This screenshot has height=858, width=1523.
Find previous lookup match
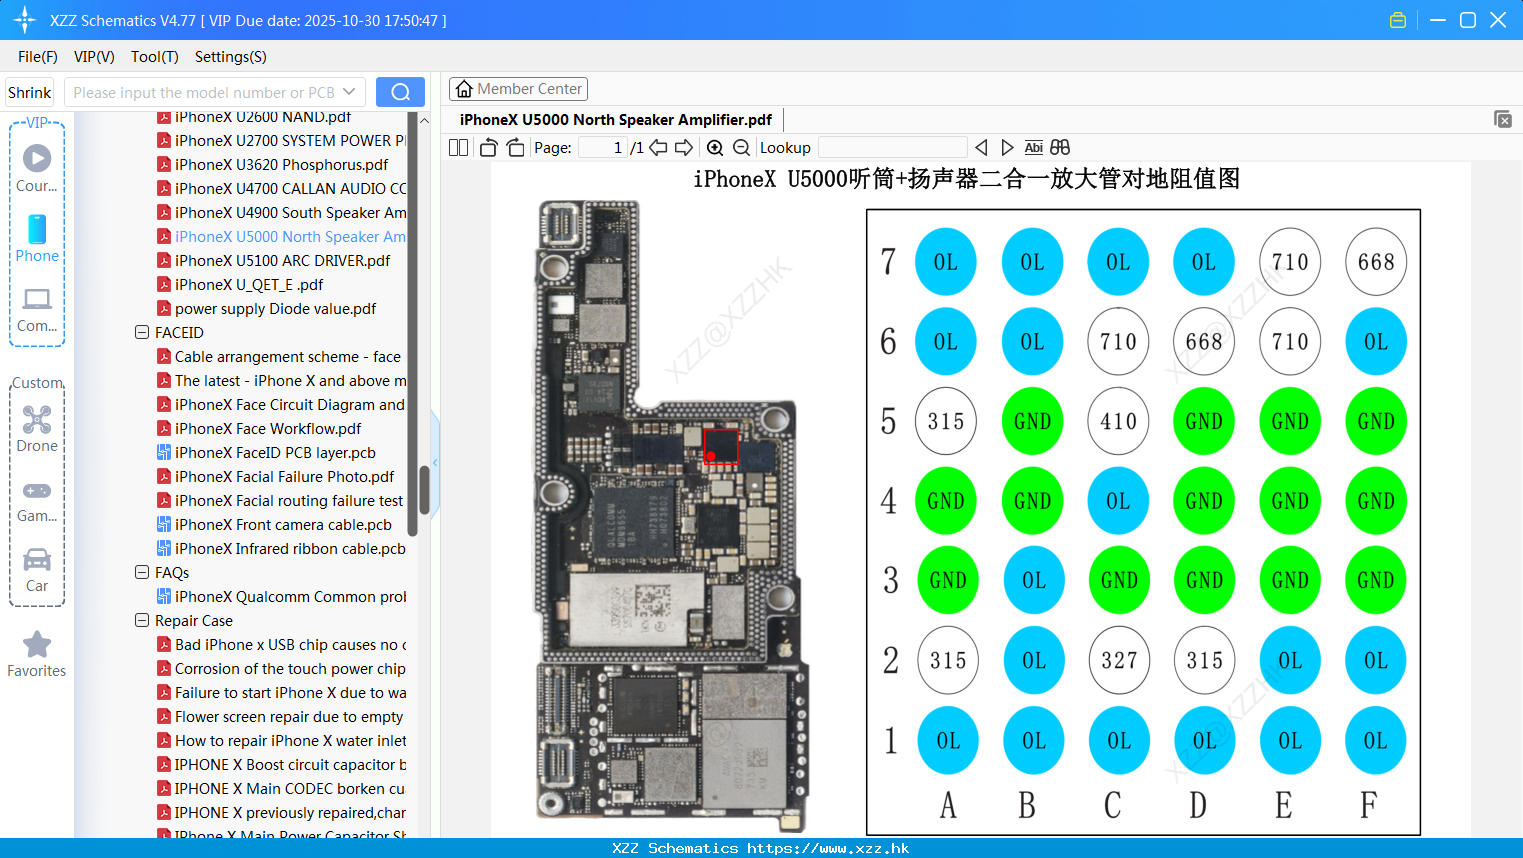click(981, 148)
